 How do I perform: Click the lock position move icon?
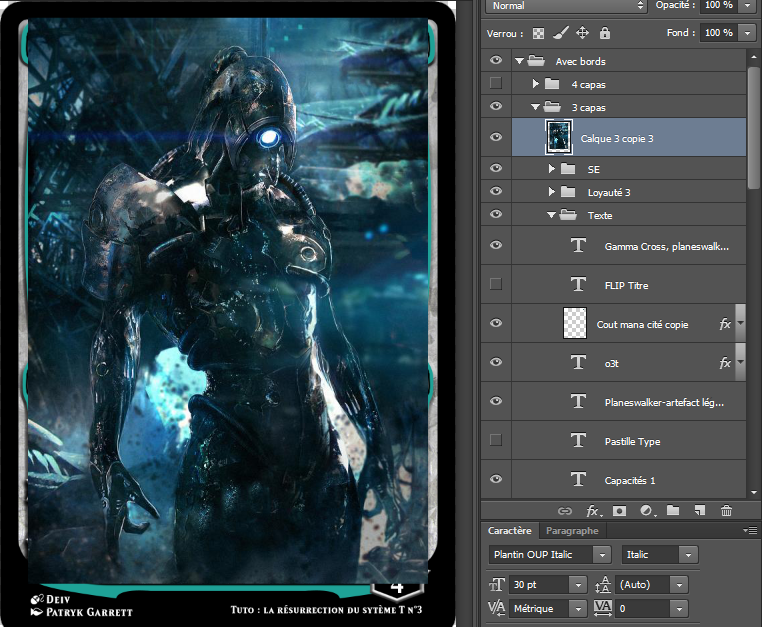582,33
